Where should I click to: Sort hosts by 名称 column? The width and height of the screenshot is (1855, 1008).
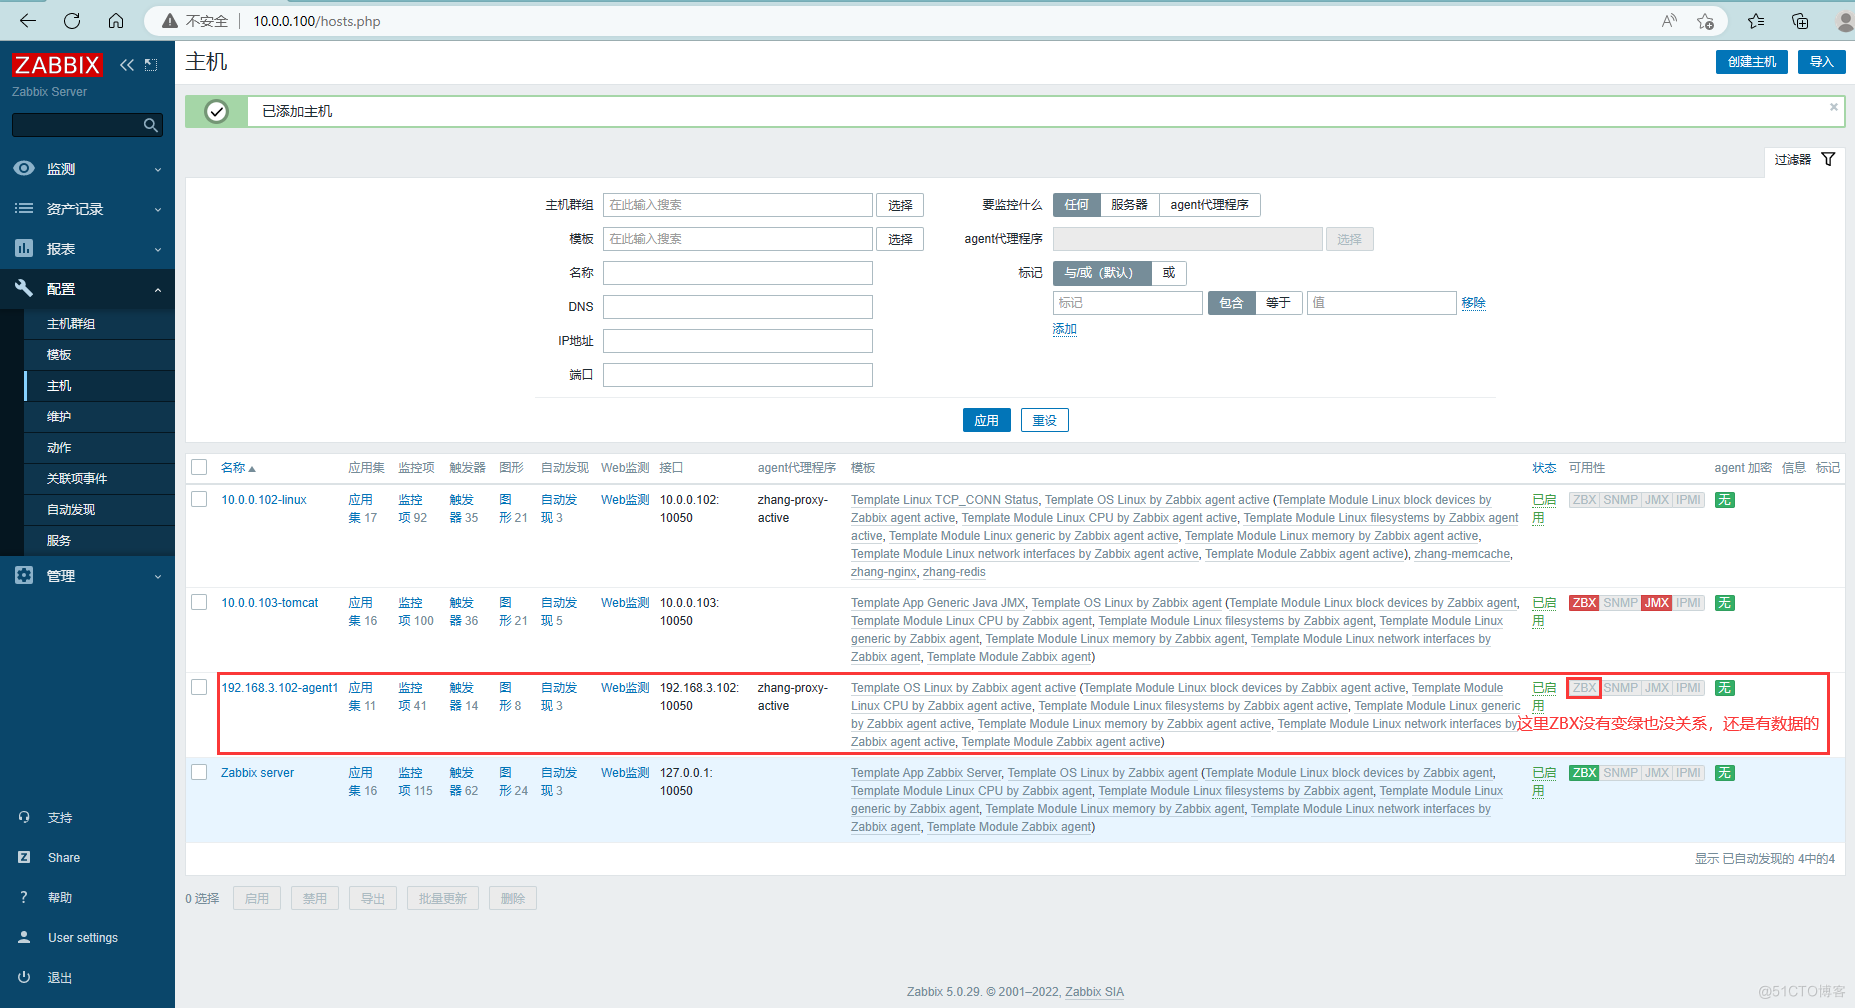(x=238, y=468)
